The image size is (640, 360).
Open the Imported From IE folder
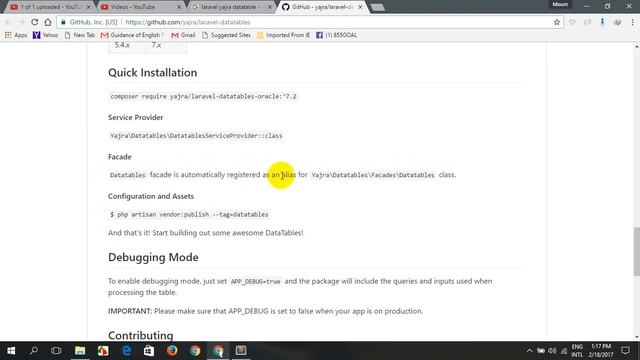click(x=283, y=35)
